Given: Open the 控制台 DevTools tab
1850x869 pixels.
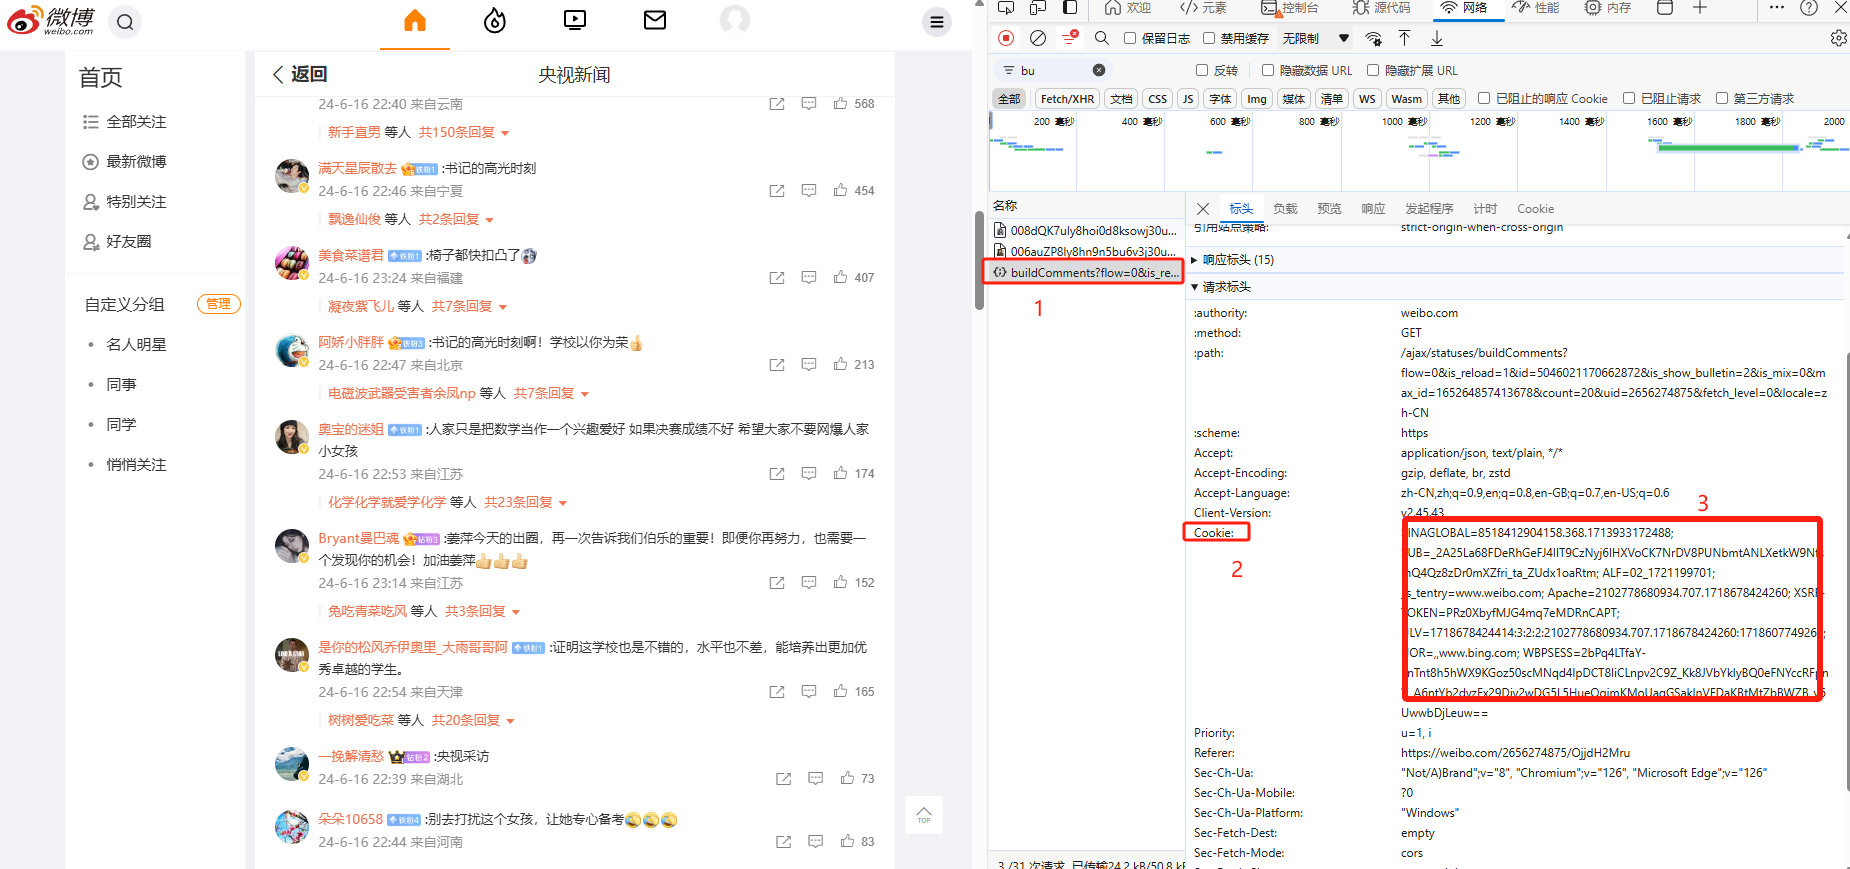Looking at the screenshot, I should pyautogui.click(x=1290, y=8).
